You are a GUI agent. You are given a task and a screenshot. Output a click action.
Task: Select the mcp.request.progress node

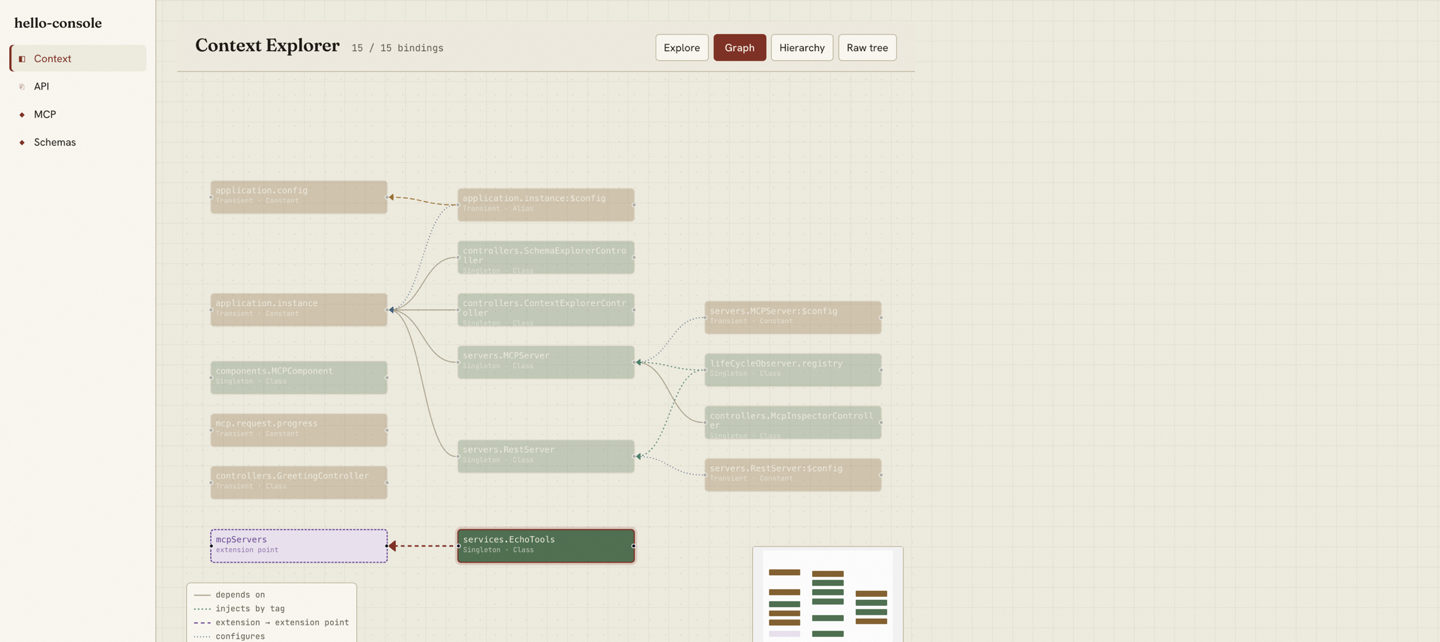[299, 430]
